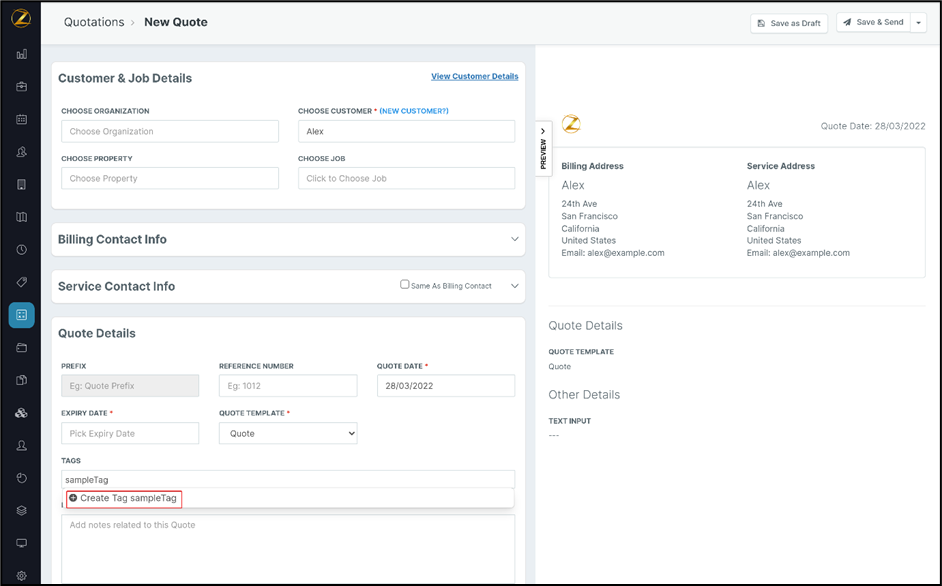Click the monitor icon in sidebar

point(22,544)
